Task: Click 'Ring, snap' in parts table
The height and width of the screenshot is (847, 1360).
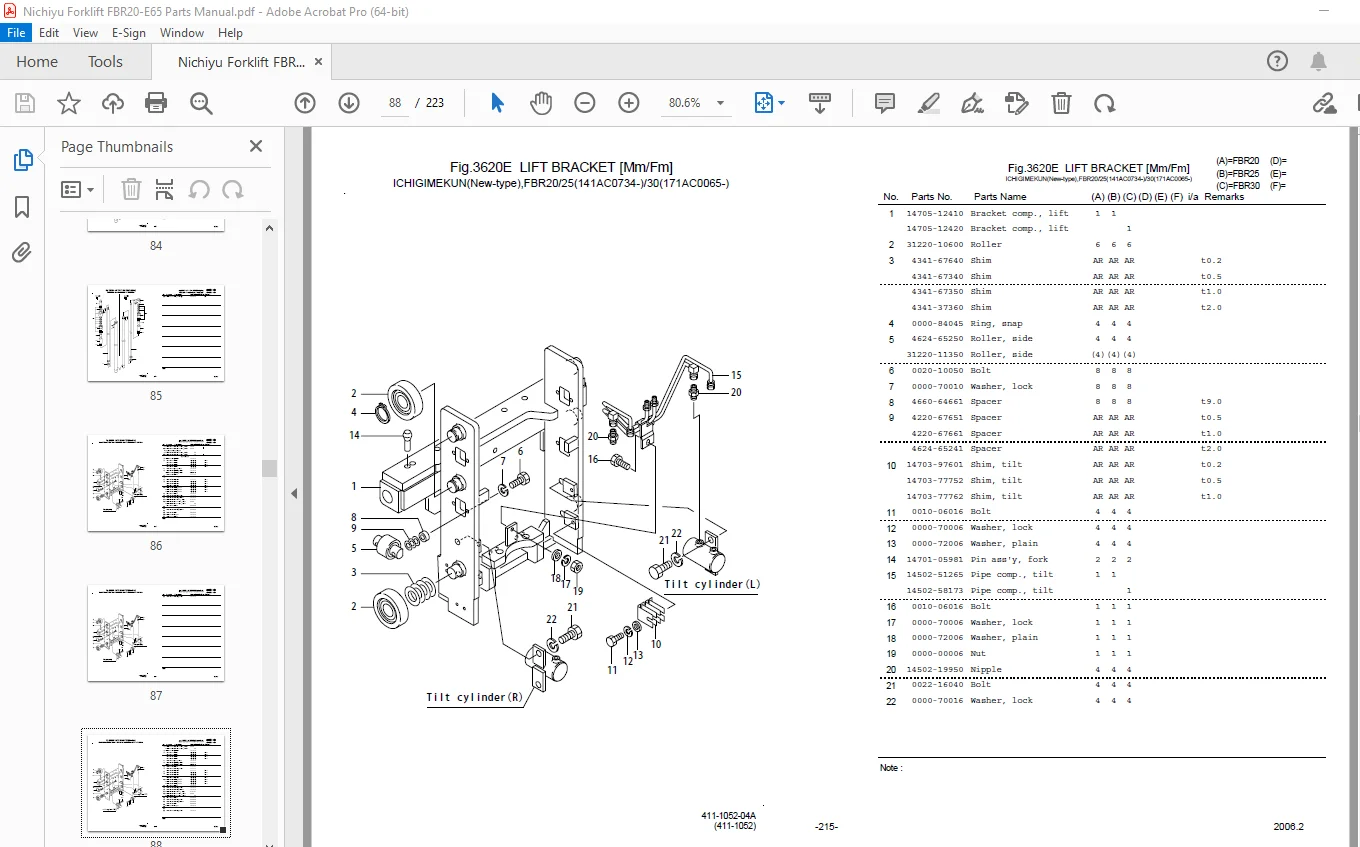Action: [x=996, y=323]
